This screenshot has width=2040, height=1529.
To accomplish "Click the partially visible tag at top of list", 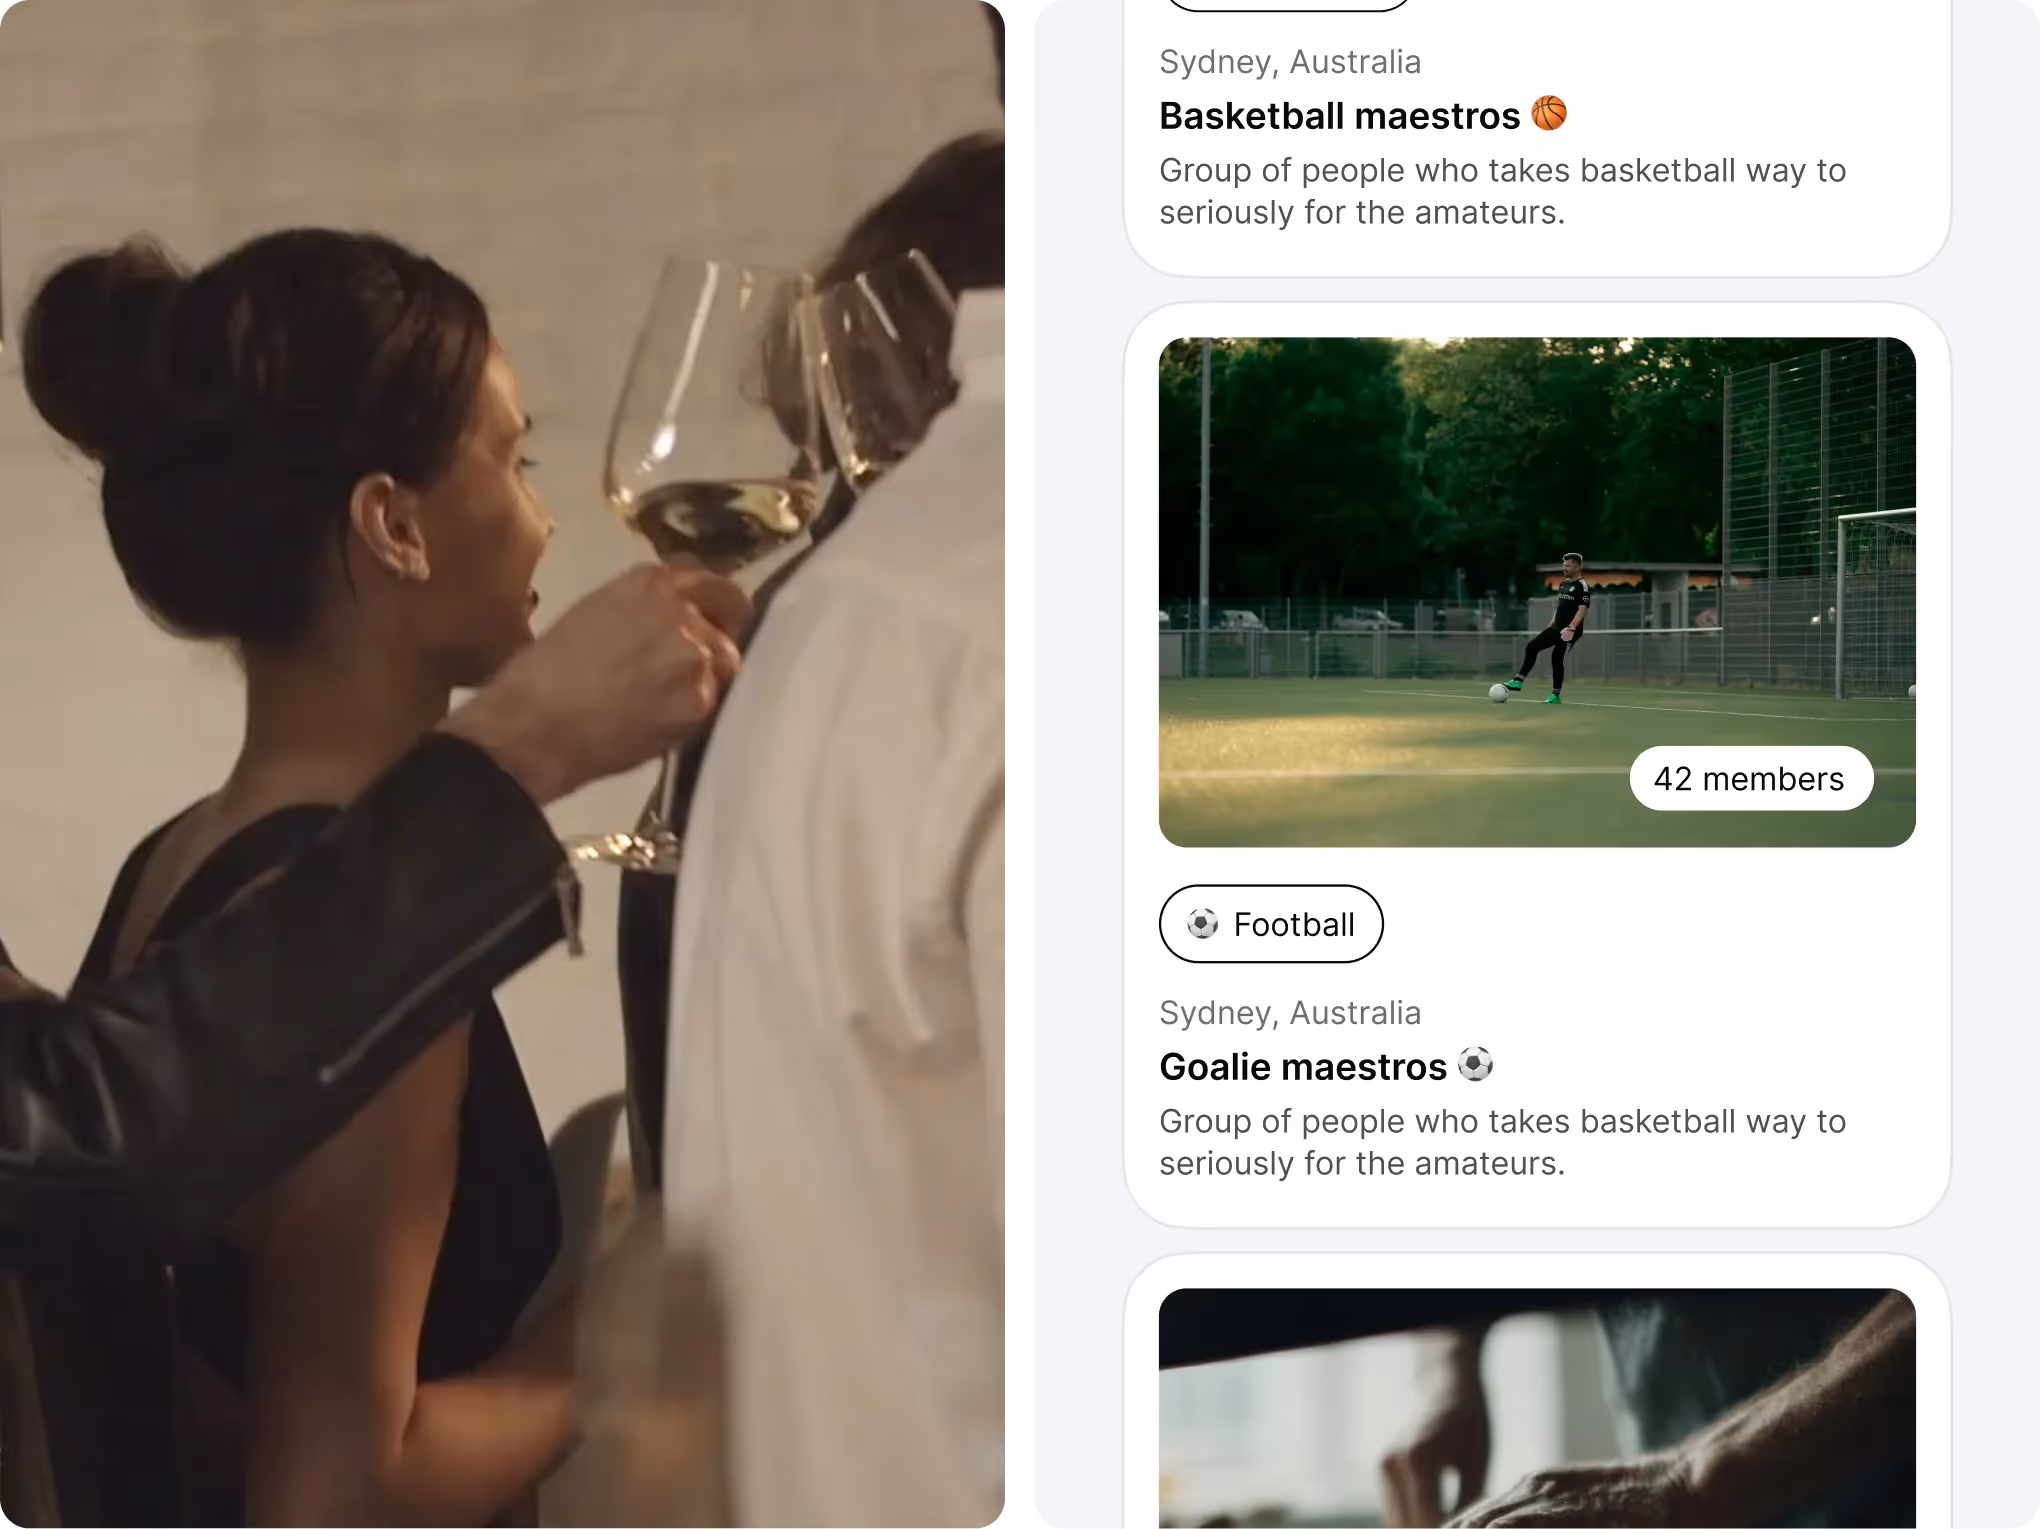I will click(x=1287, y=5).
